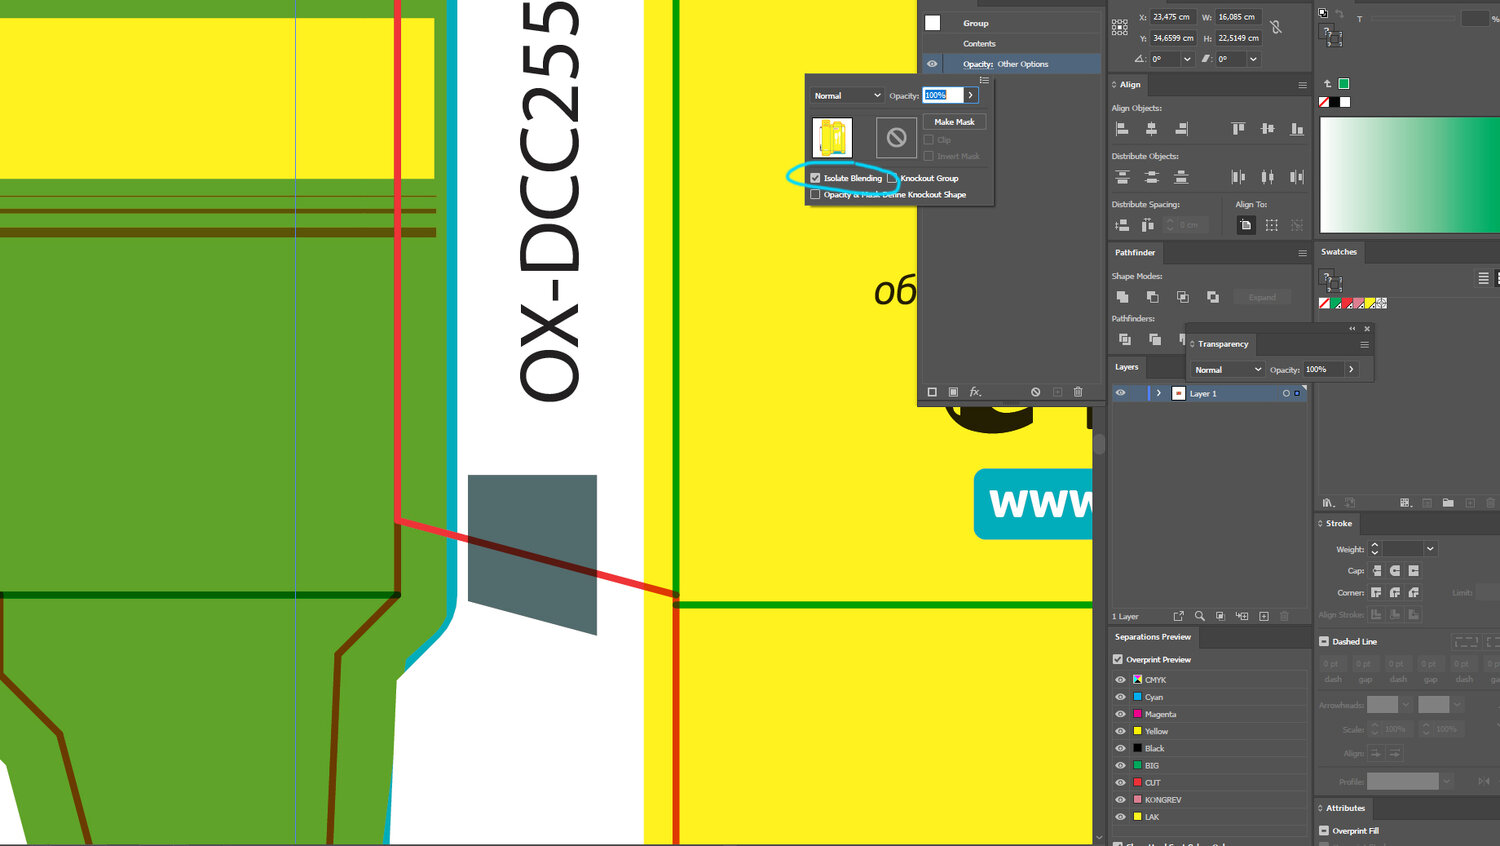
Task: Switch to Pathfinder panel tab
Action: click(x=1135, y=253)
